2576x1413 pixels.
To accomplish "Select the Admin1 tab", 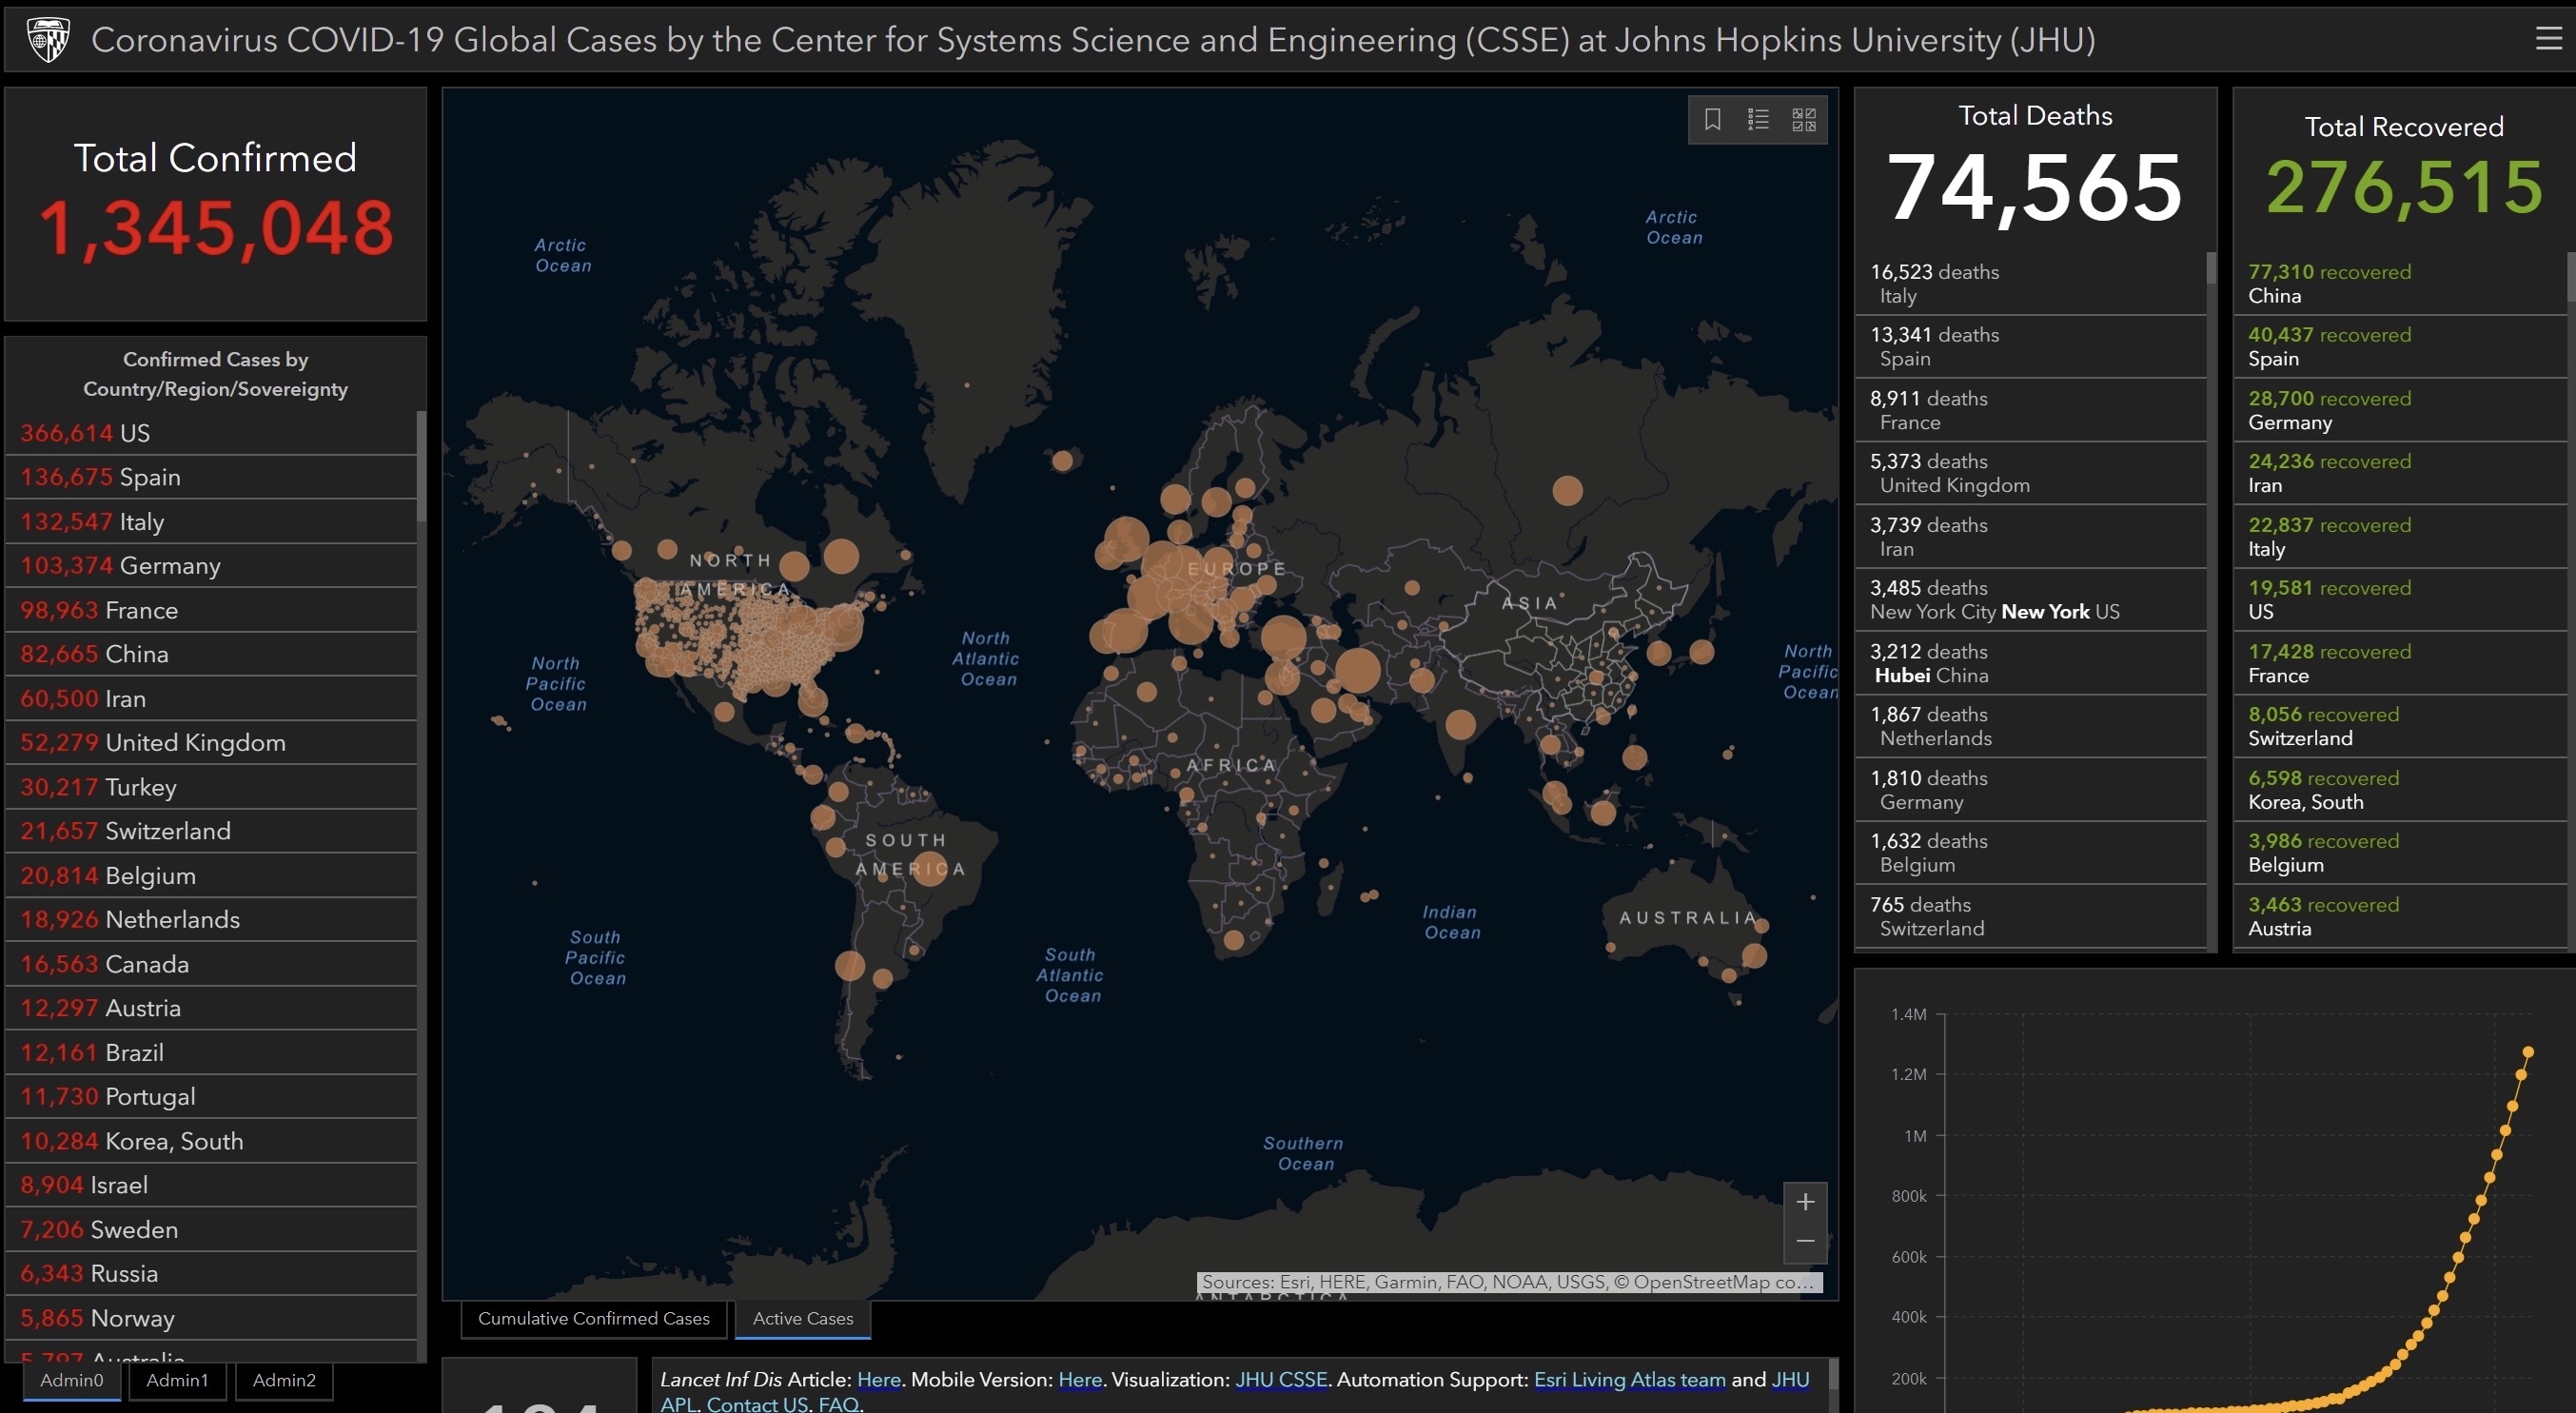I will point(178,1380).
